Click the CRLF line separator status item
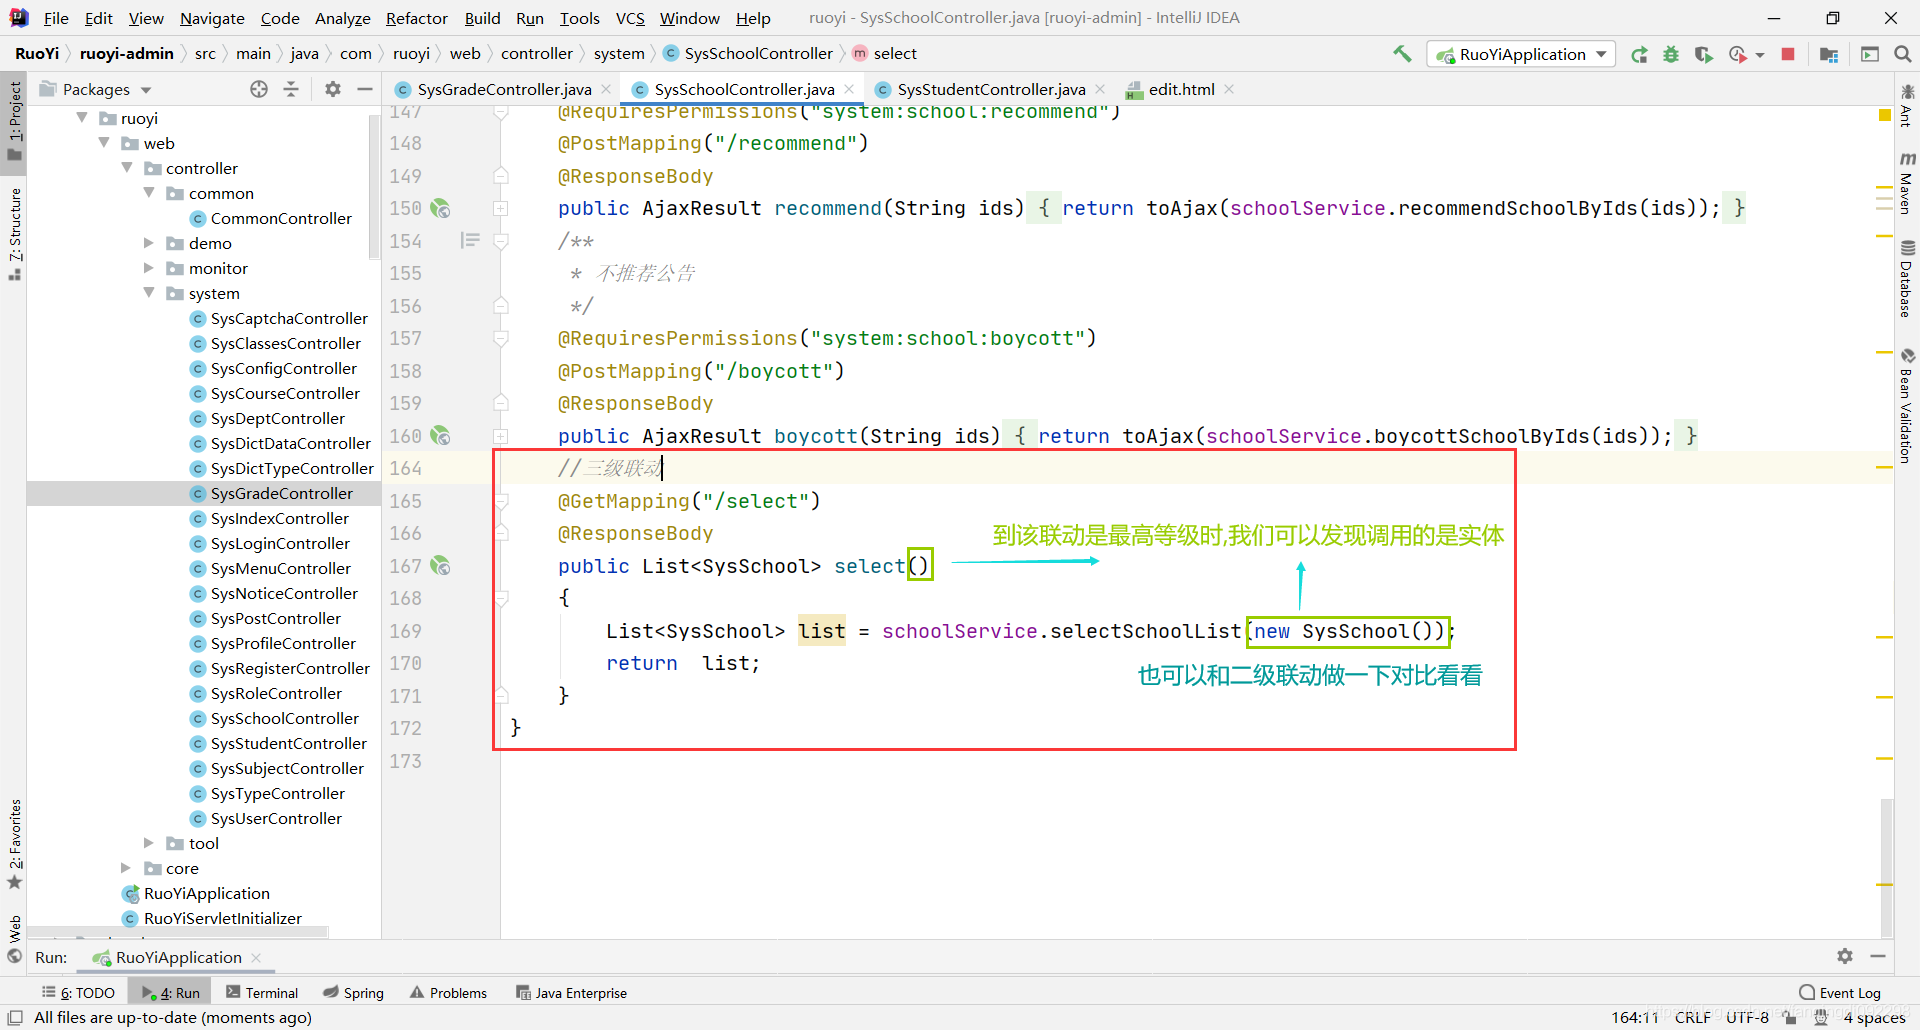This screenshot has height=1030, width=1920. click(1692, 1017)
